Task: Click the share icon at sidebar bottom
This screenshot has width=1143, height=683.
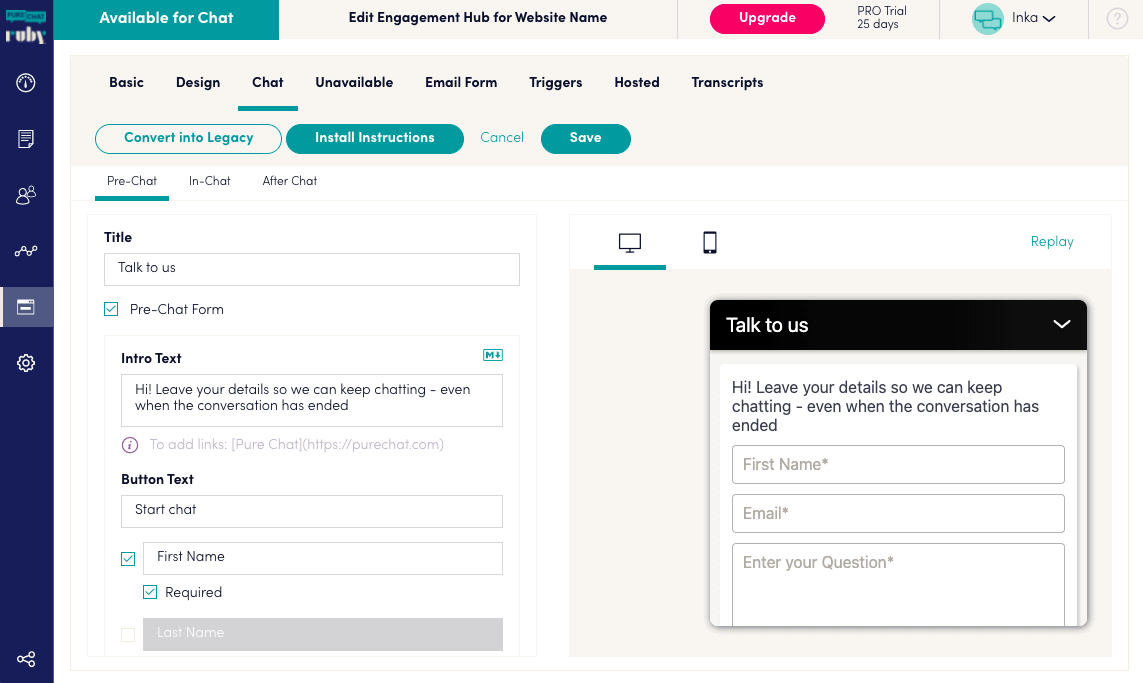Action: click(26, 660)
